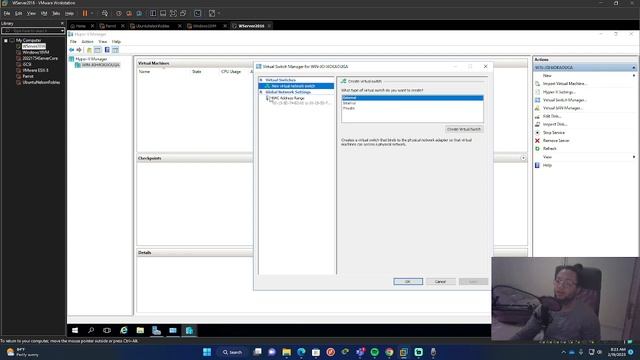
Task: Open File Explorer from host taskbar
Action: [287, 352]
